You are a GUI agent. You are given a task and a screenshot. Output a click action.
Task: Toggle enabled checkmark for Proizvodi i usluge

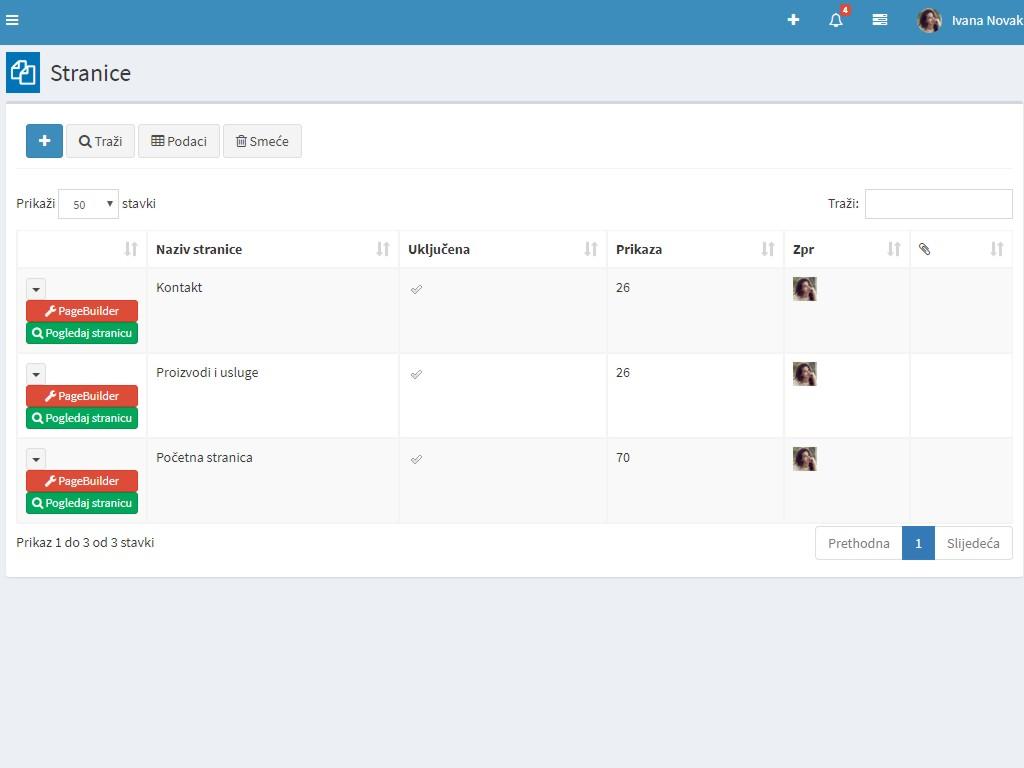tap(416, 374)
